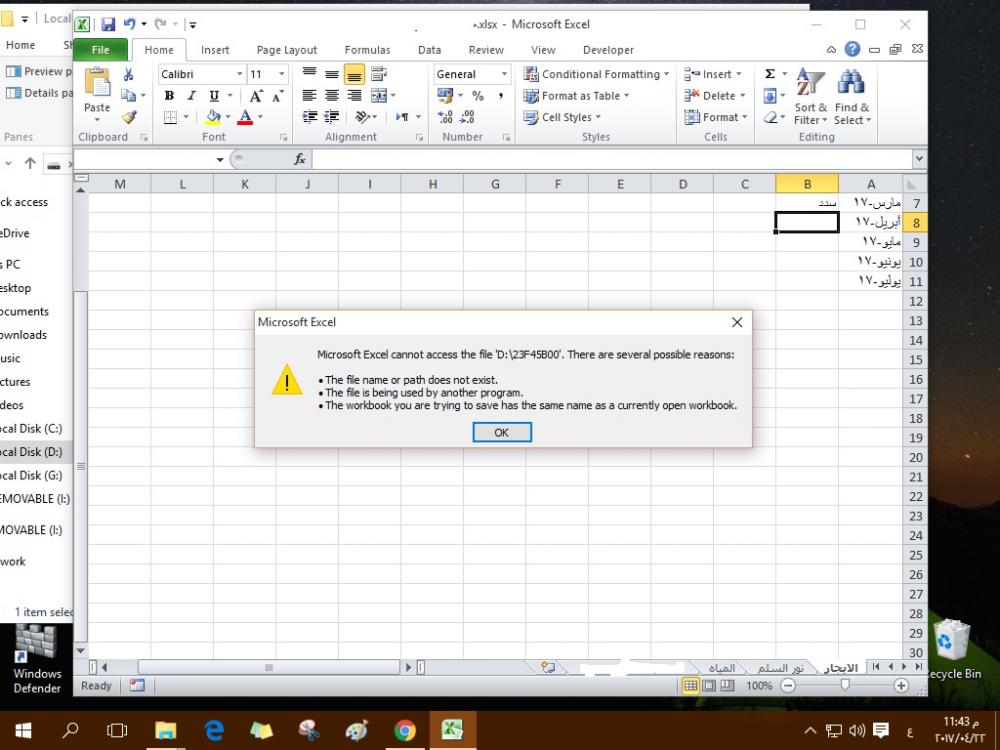Viewport: 1000px width, 750px height.
Task: Open Cell Styles dropdown
Action: click(562, 117)
